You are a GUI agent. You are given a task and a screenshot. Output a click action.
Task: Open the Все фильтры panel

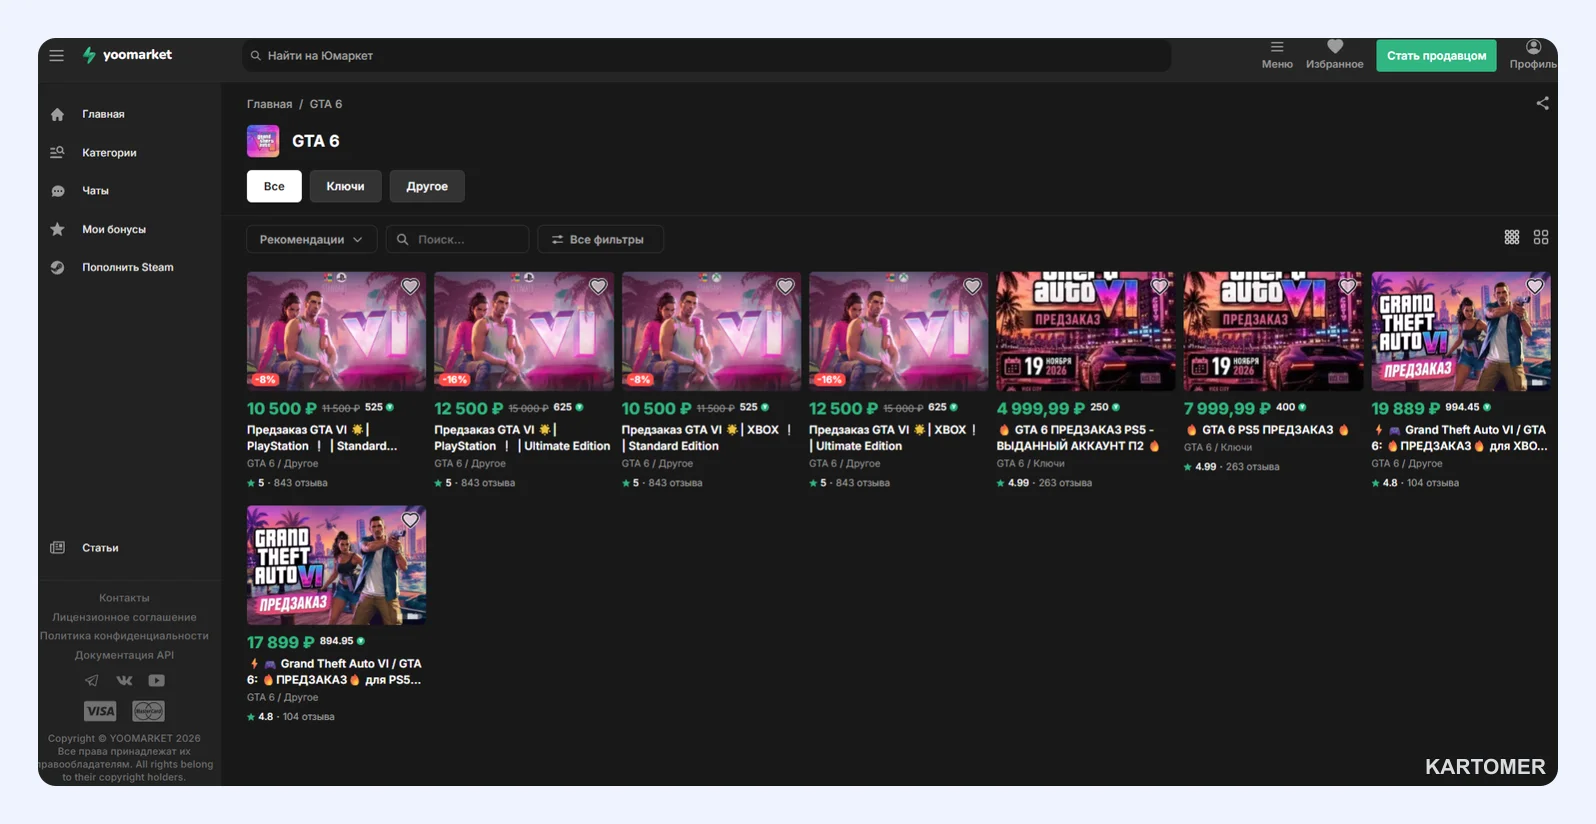click(x=600, y=239)
